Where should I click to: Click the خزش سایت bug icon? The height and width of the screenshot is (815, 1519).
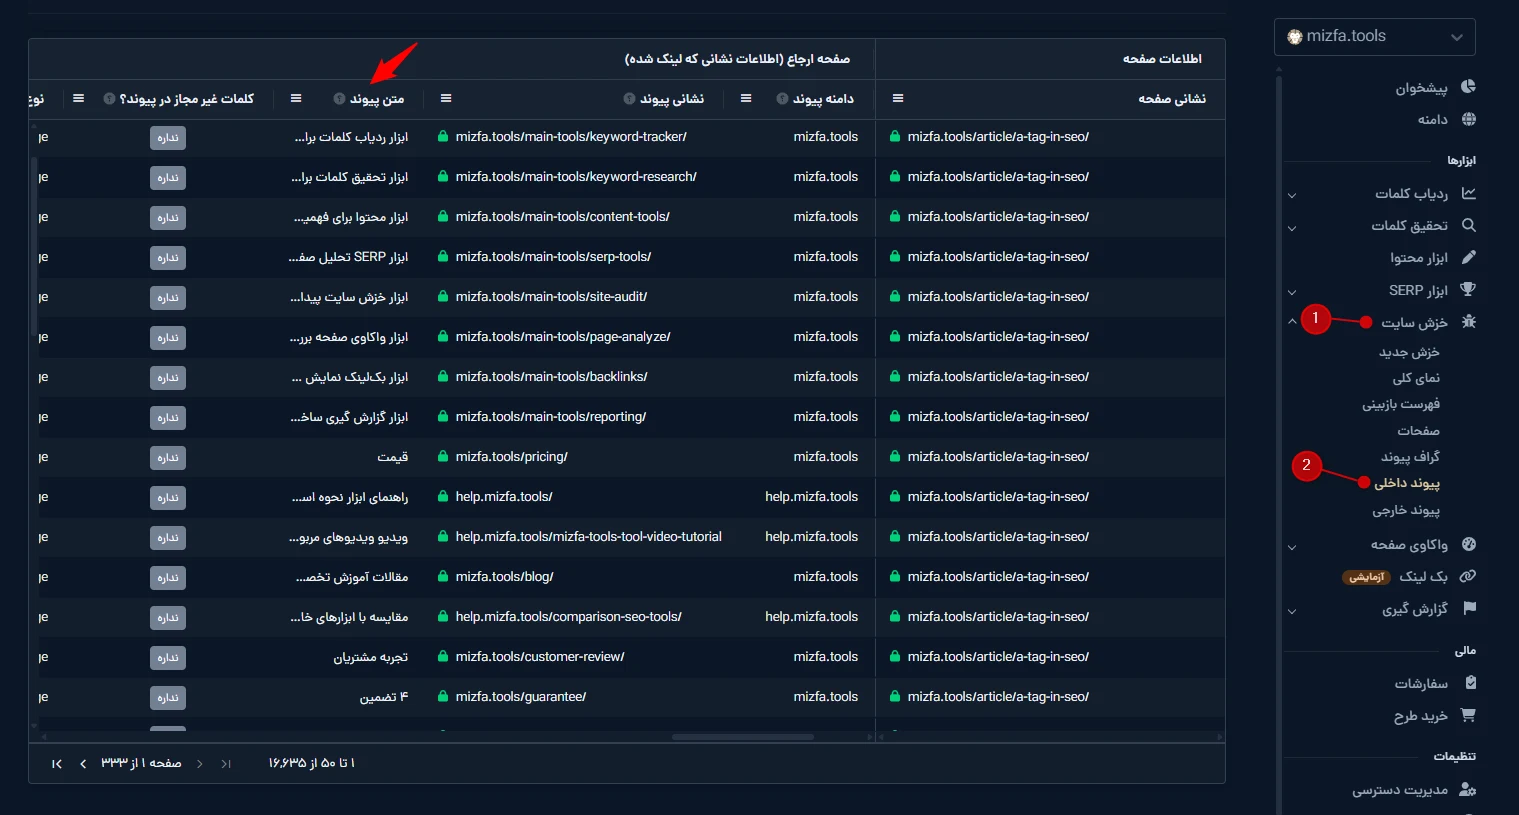pyautogui.click(x=1468, y=322)
